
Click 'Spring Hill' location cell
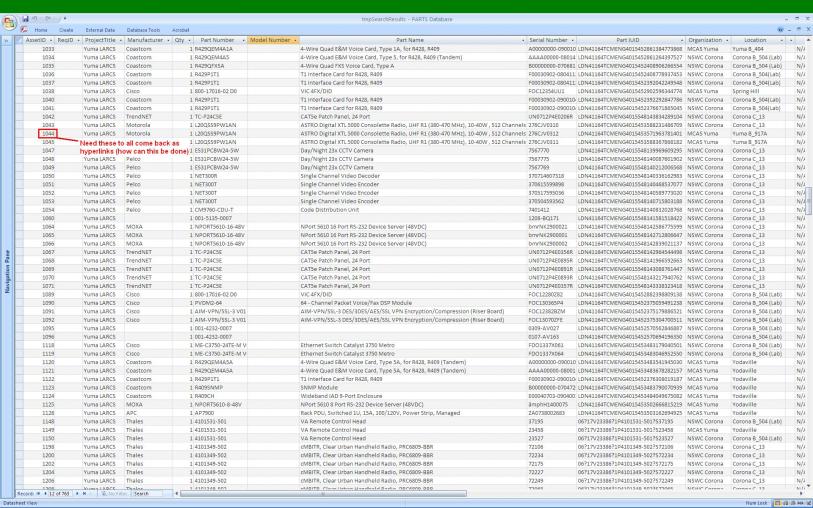pos(758,91)
